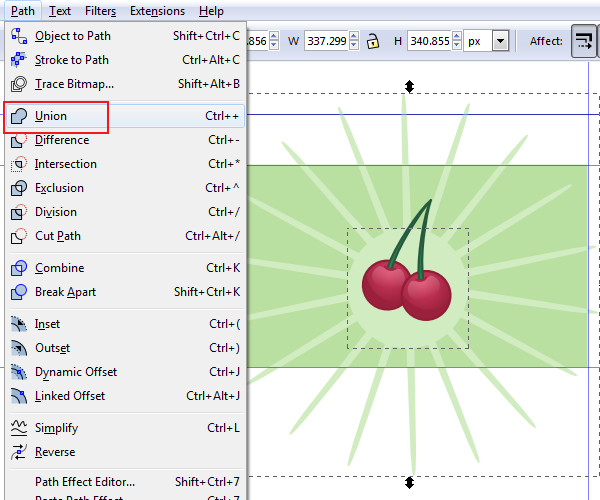The width and height of the screenshot is (600, 500).
Task: Click the Division icon
Action: point(19,212)
